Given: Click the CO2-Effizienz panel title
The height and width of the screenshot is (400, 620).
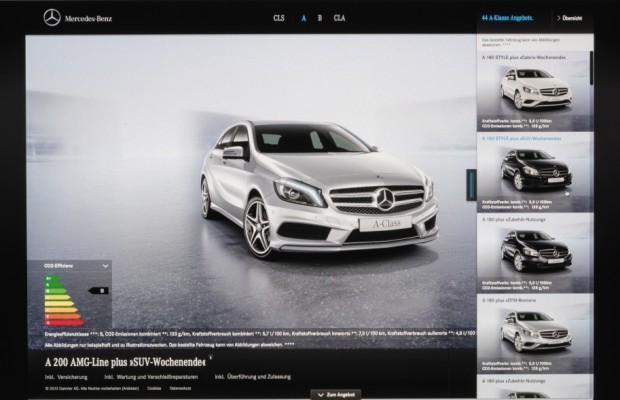Looking at the screenshot, I should coord(59,266).
